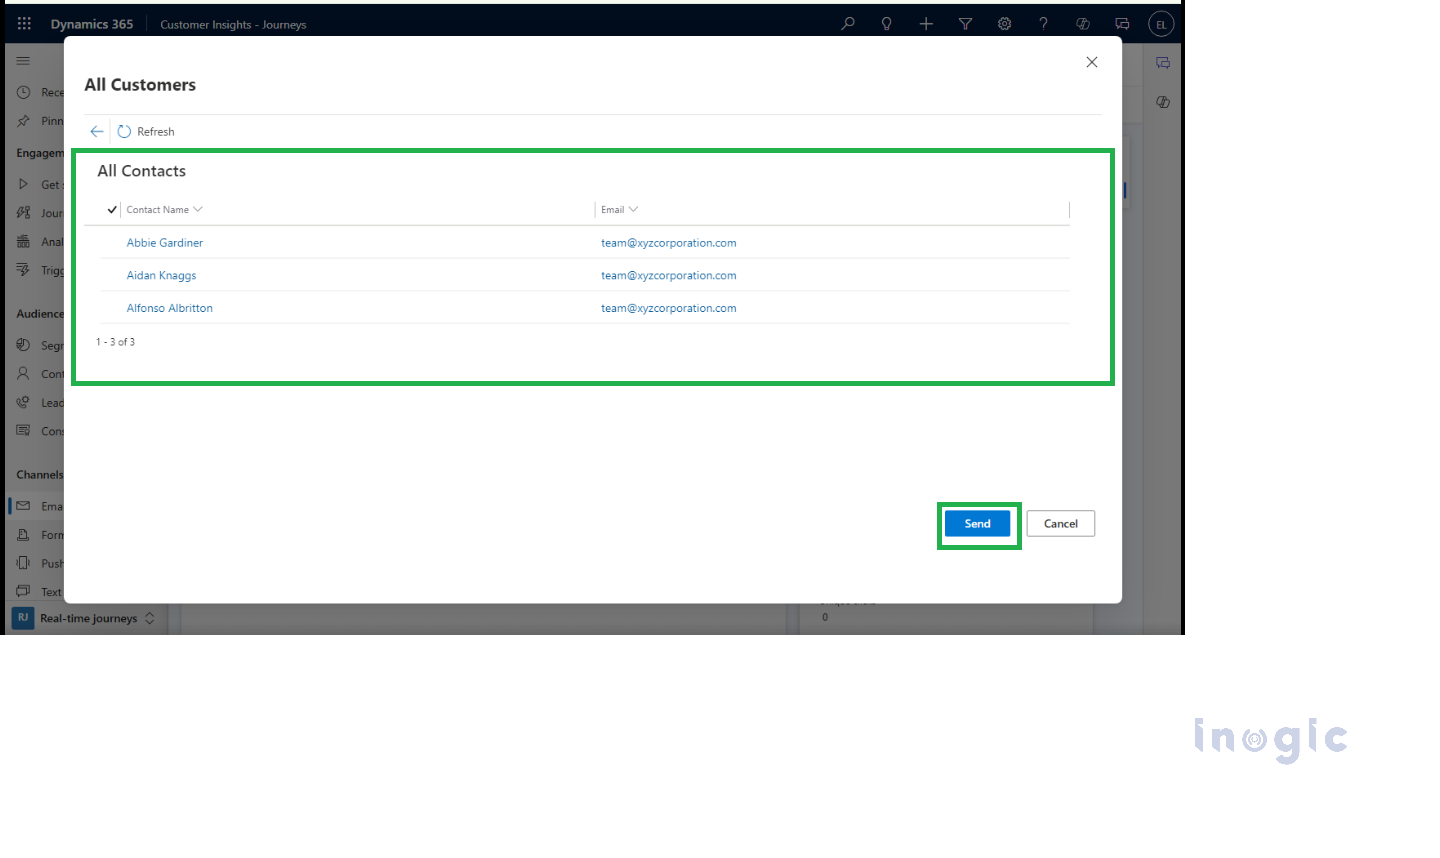Click Abbie Gardiner's email address link
This screenshot has width=1440, height=858.
pos(668,243)
